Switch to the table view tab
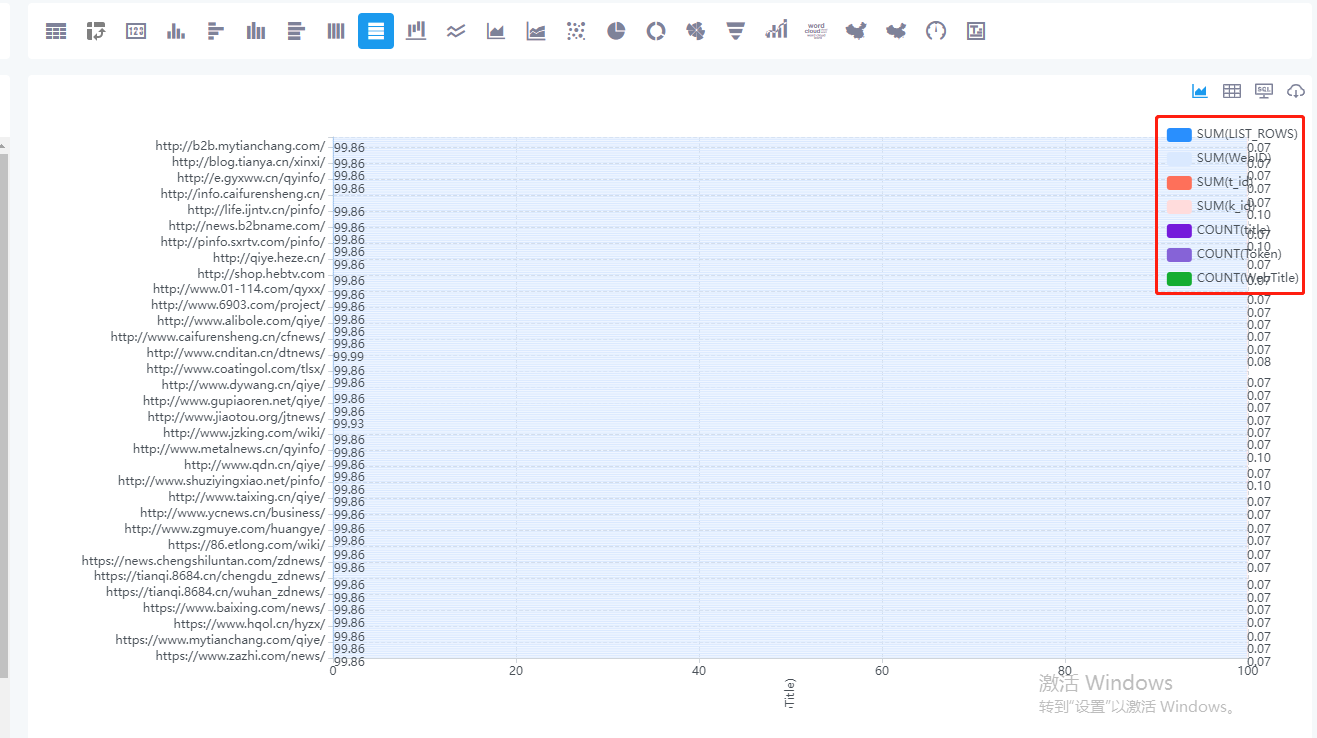Image resolution: width=1317 pixels, height=738 pixels. pos(1231,90)
